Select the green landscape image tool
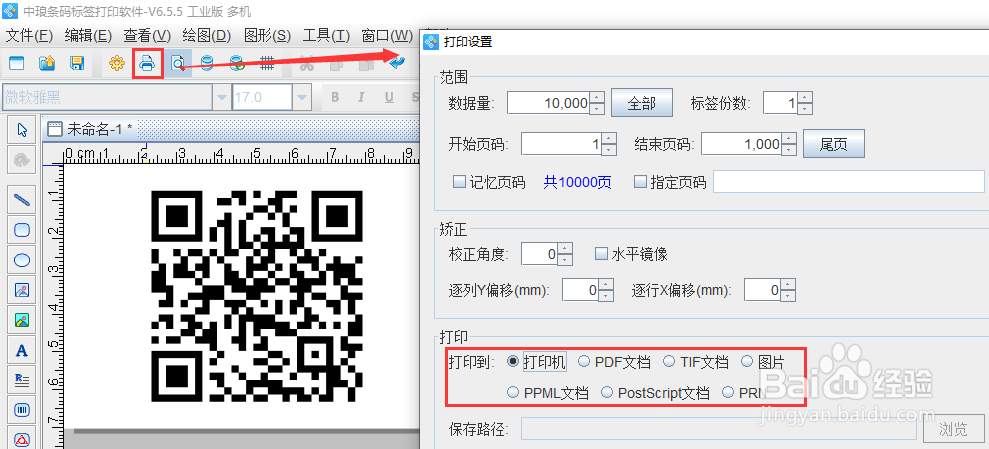The height and width of the screenshot is (449, 989). 22,320
